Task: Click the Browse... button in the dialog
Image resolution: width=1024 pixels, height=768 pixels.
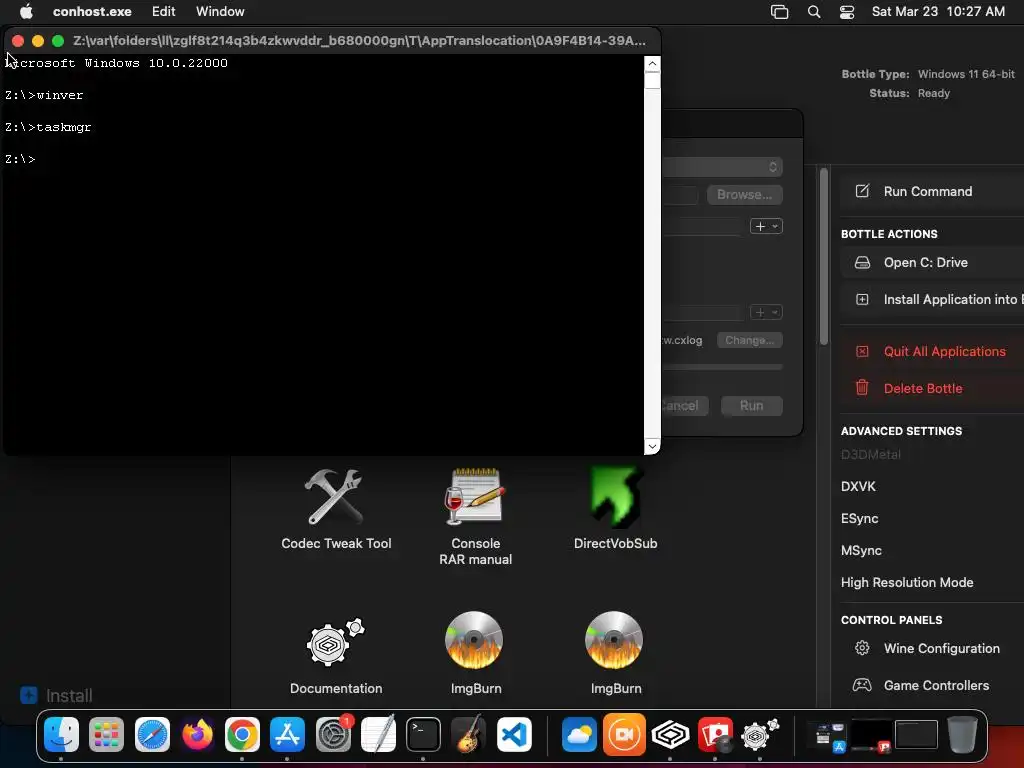Action: click(744, 195)
